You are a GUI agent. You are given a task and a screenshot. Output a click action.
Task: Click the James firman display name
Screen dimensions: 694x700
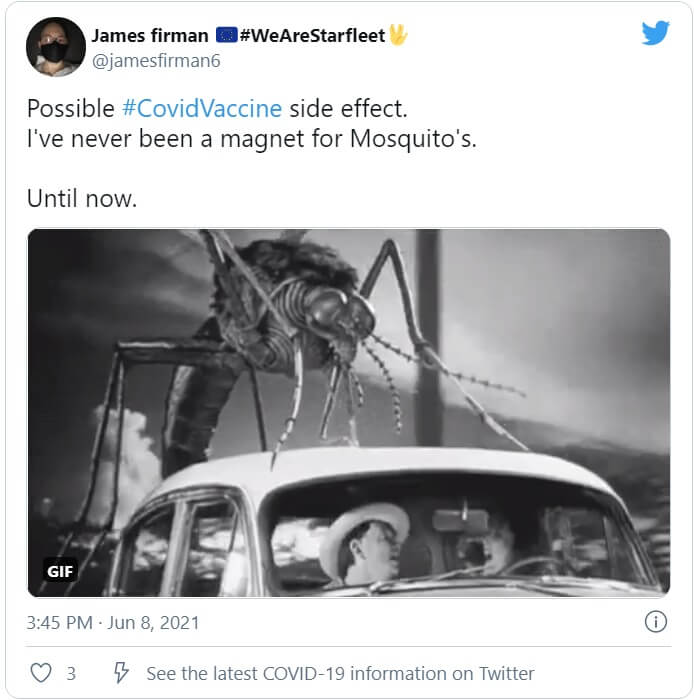point(150,36)
